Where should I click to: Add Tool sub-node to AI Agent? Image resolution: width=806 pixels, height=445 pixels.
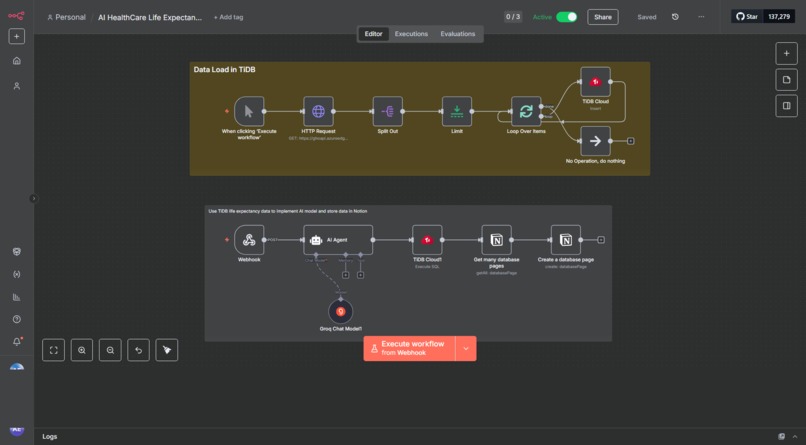(360, 275)
